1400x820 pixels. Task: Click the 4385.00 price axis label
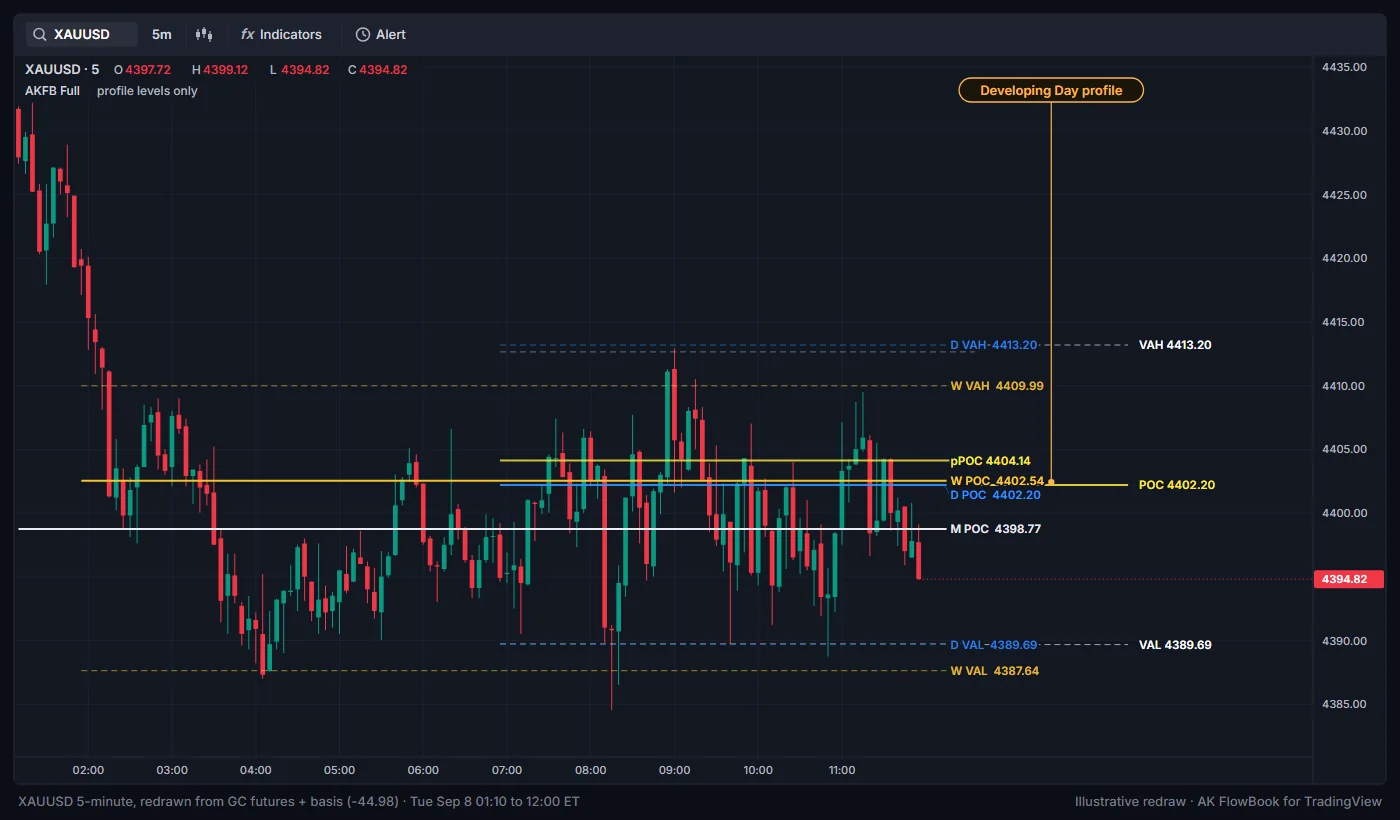(1343, 704)
